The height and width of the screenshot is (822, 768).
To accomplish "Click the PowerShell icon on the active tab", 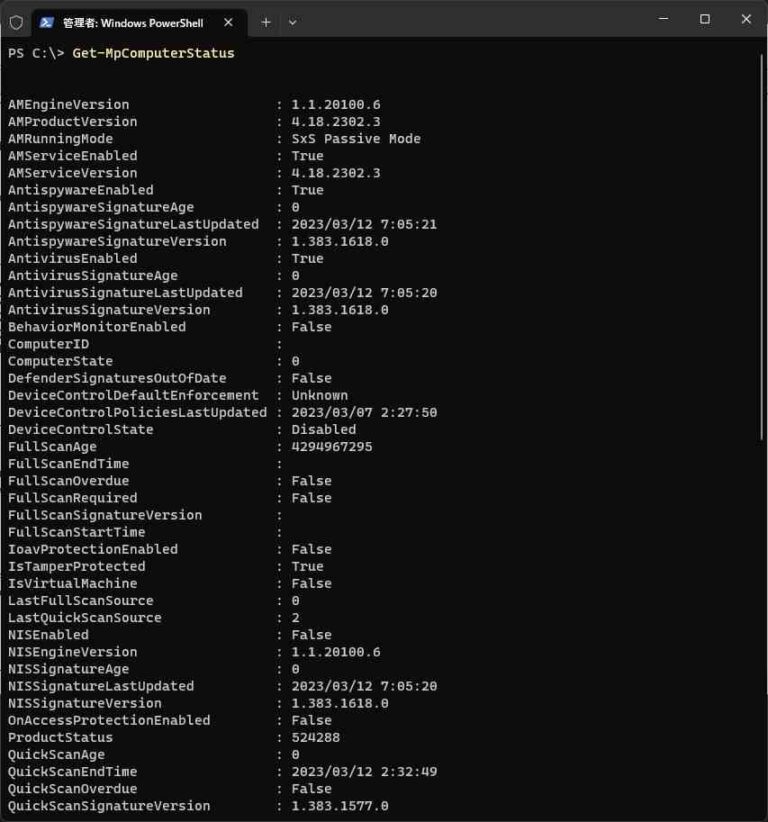I will 48,21.
